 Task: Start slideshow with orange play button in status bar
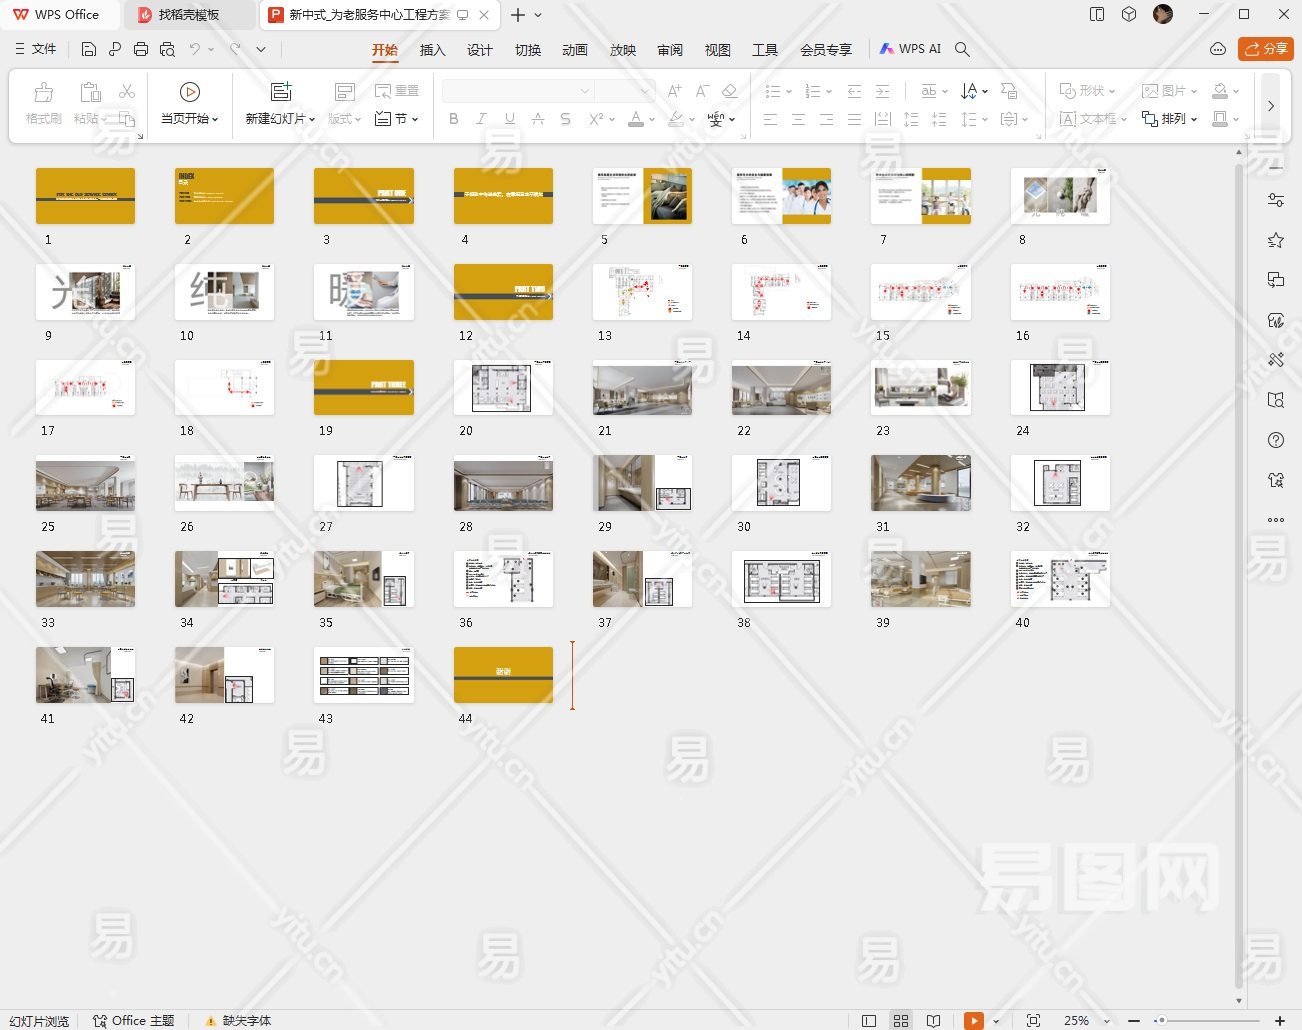tap(973, 1020)
